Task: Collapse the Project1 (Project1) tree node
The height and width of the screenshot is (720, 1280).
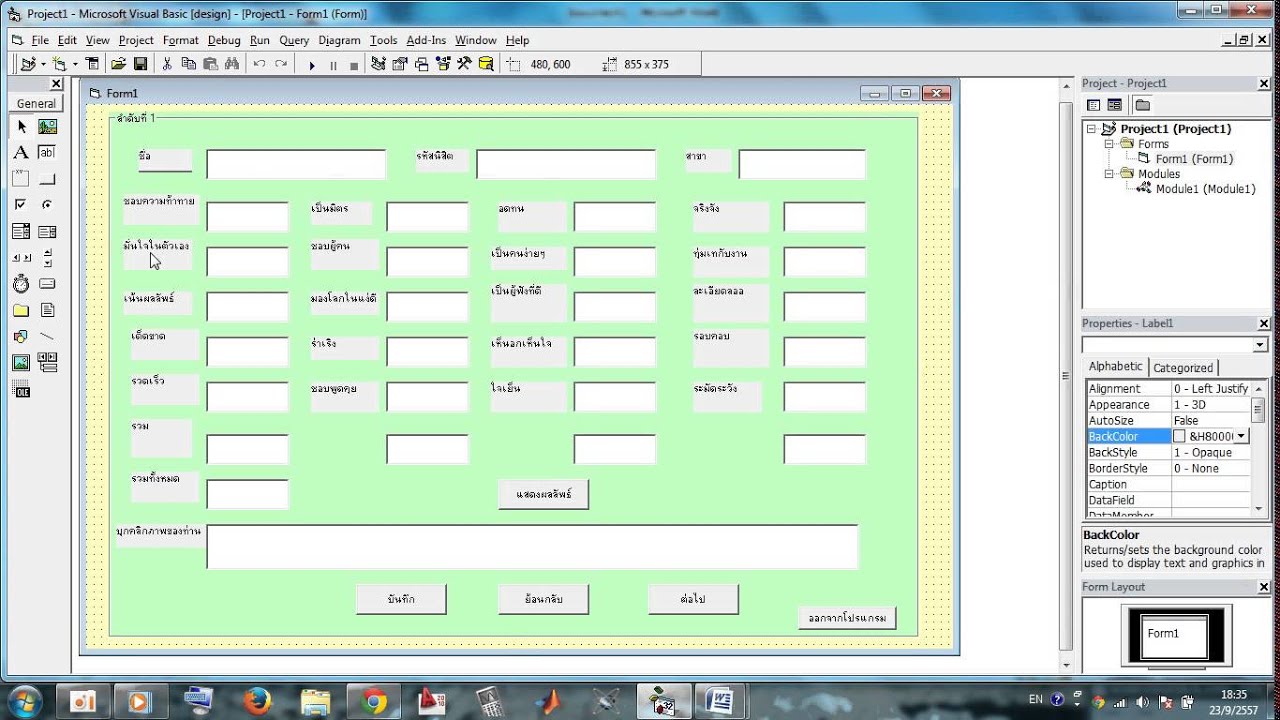Action: tap(1091, 129)
